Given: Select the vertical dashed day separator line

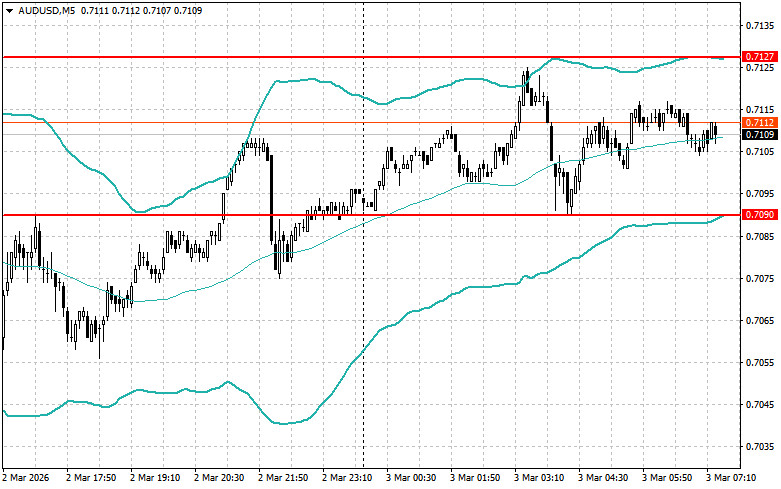Looking at the screenshot, I should pos(363,234).
